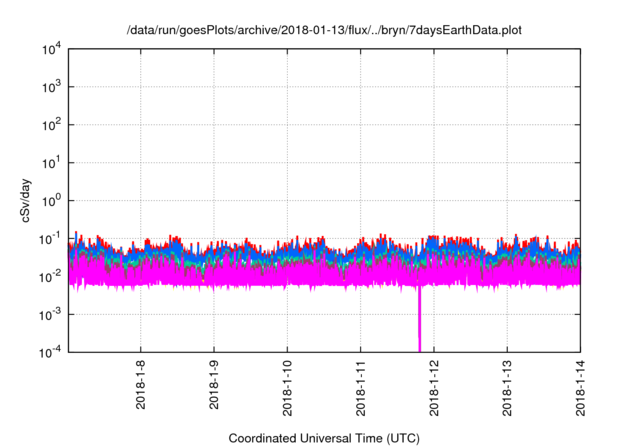Click the 2018-1-11 date tick label

360,388
